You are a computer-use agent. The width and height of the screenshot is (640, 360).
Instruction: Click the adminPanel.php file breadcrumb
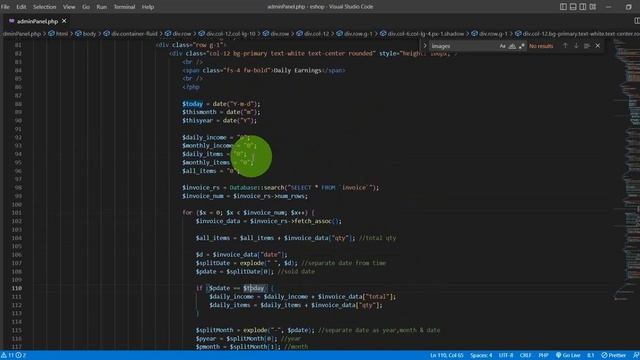21,33
